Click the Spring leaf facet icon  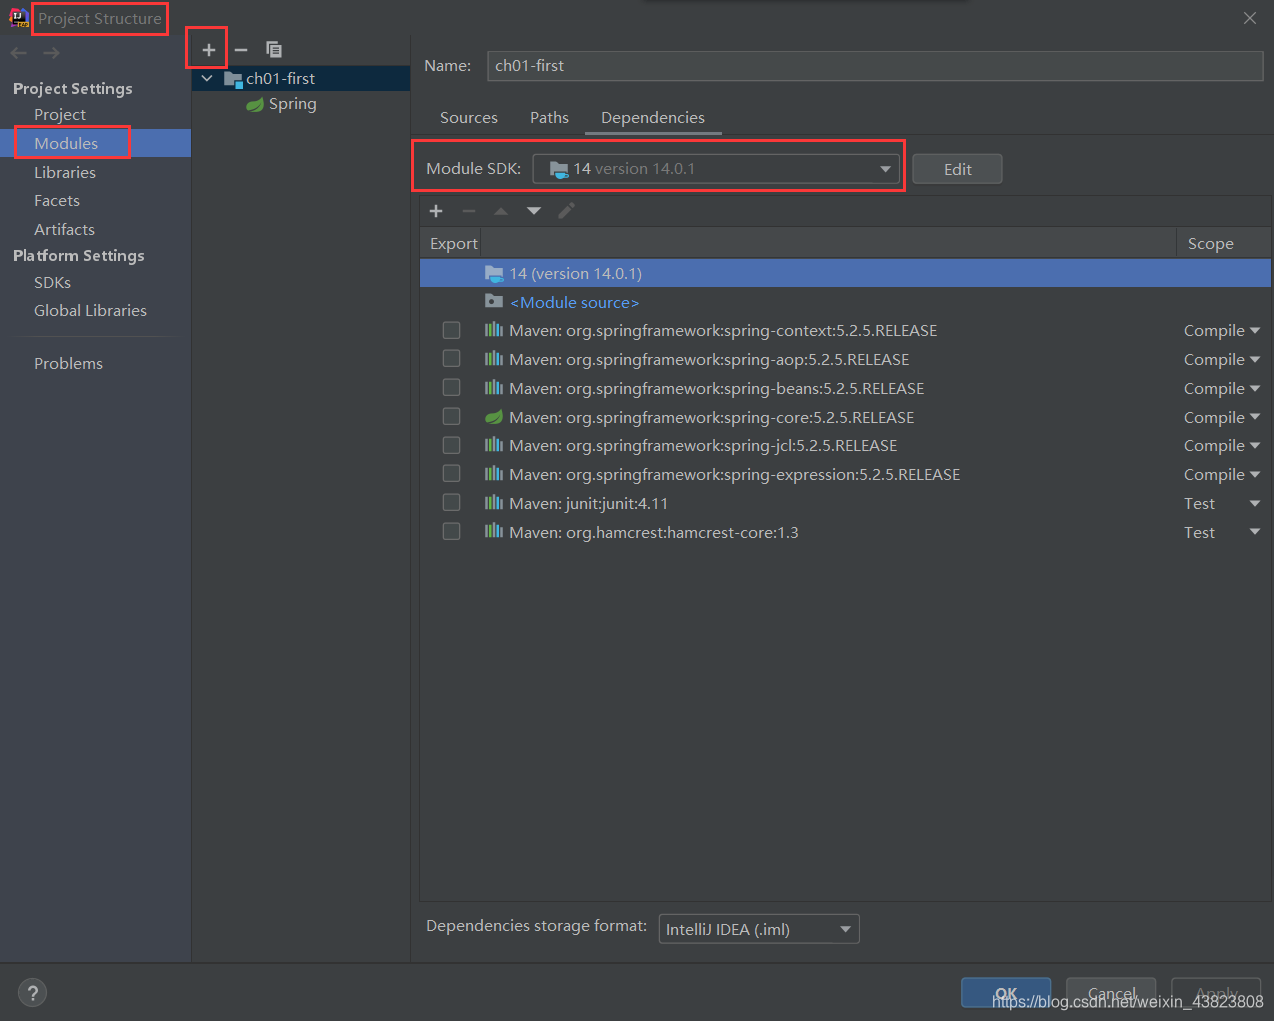(255, 104)
